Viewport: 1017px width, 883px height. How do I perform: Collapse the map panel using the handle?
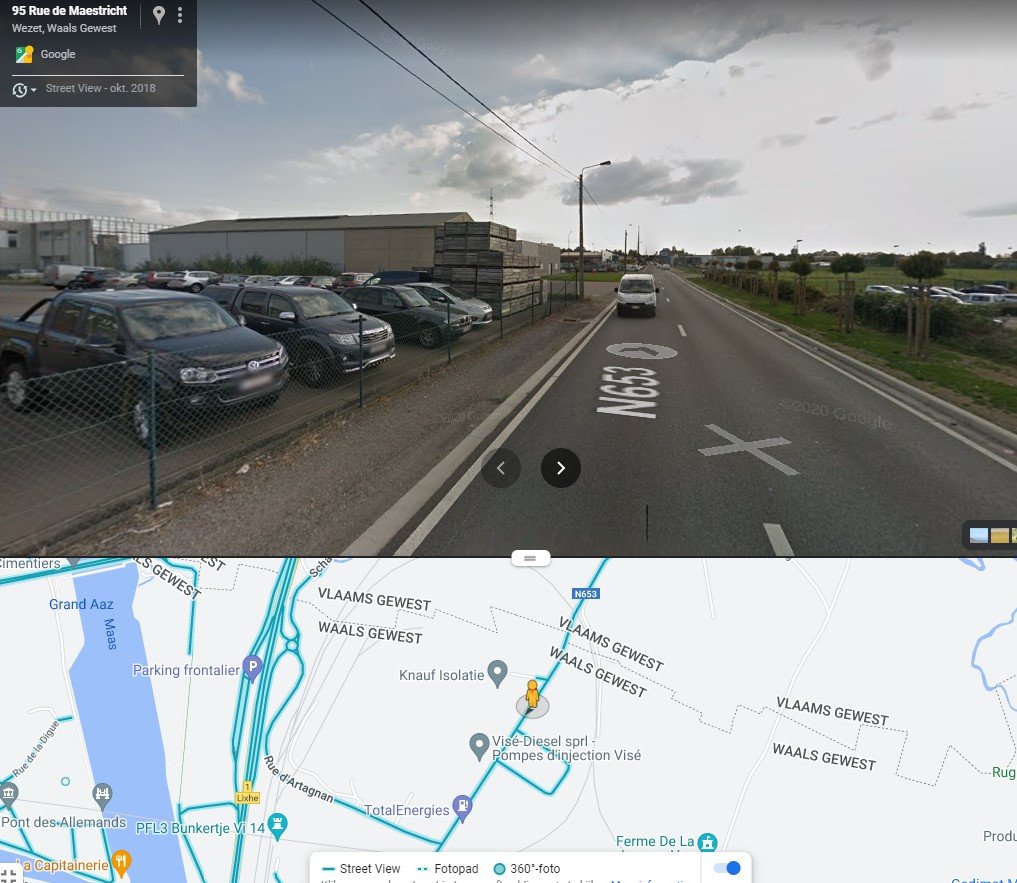530,558
